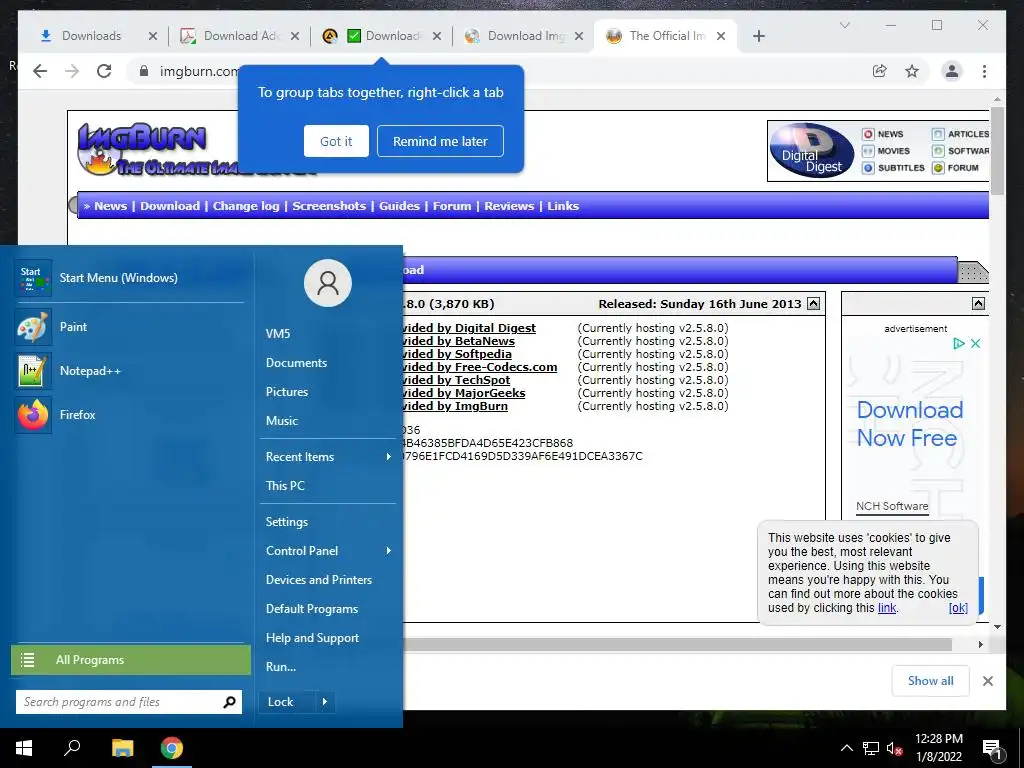This screenshot has width=1024, height=768.
Task: Click Show all downloads button
Action: (x=930, y=680)
